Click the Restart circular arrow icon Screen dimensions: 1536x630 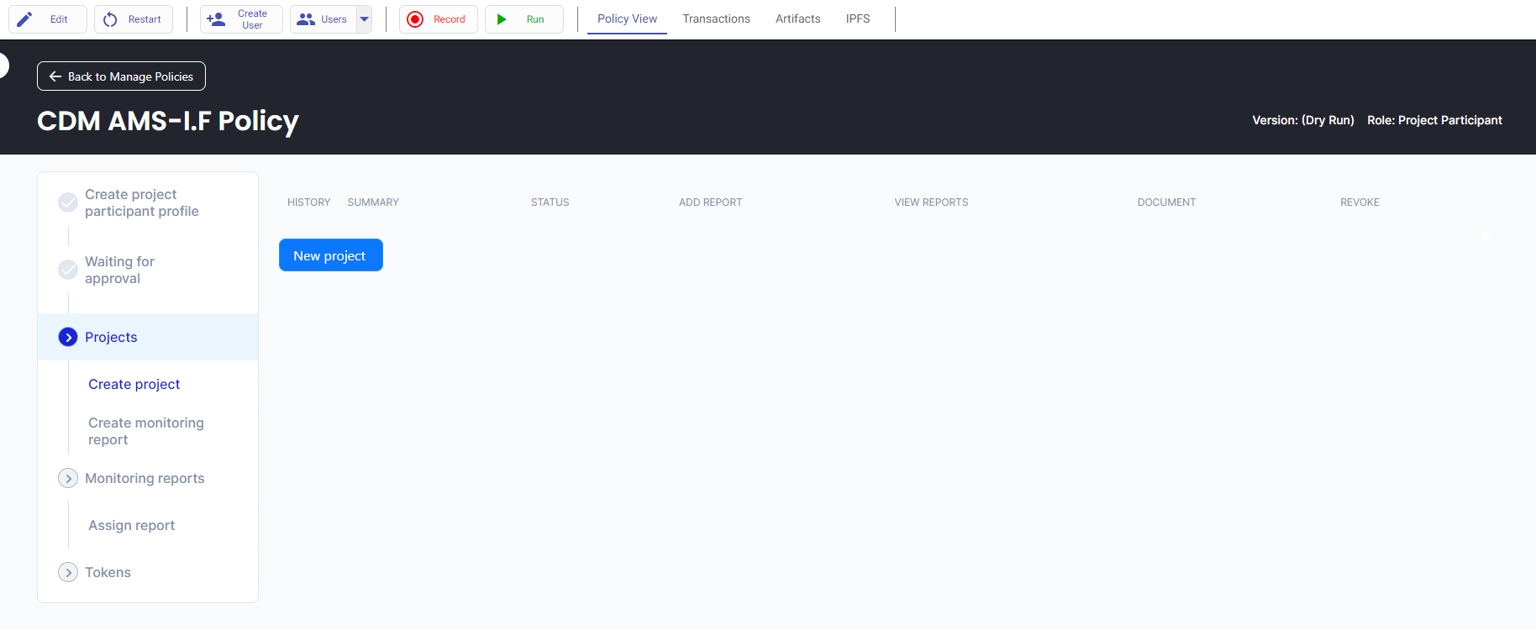110,19
